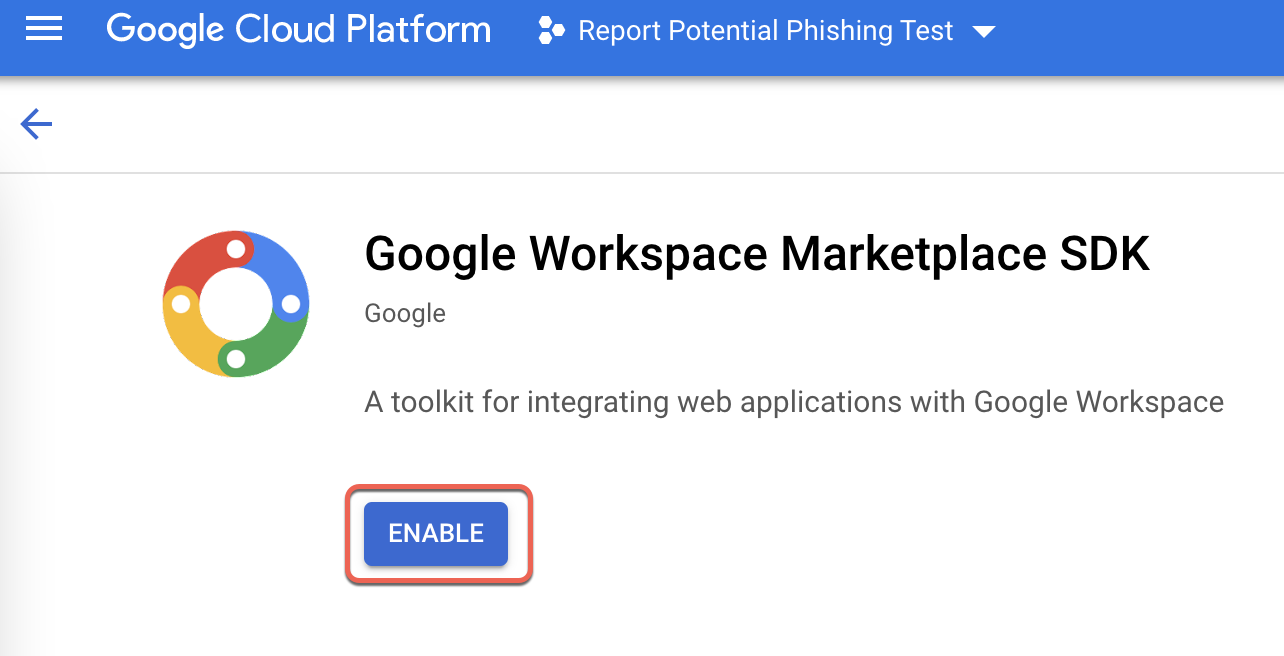The height and width of the screenshot is (656, 1284).
Task: Click the project hexagon icon
Action: click(552, 30)
